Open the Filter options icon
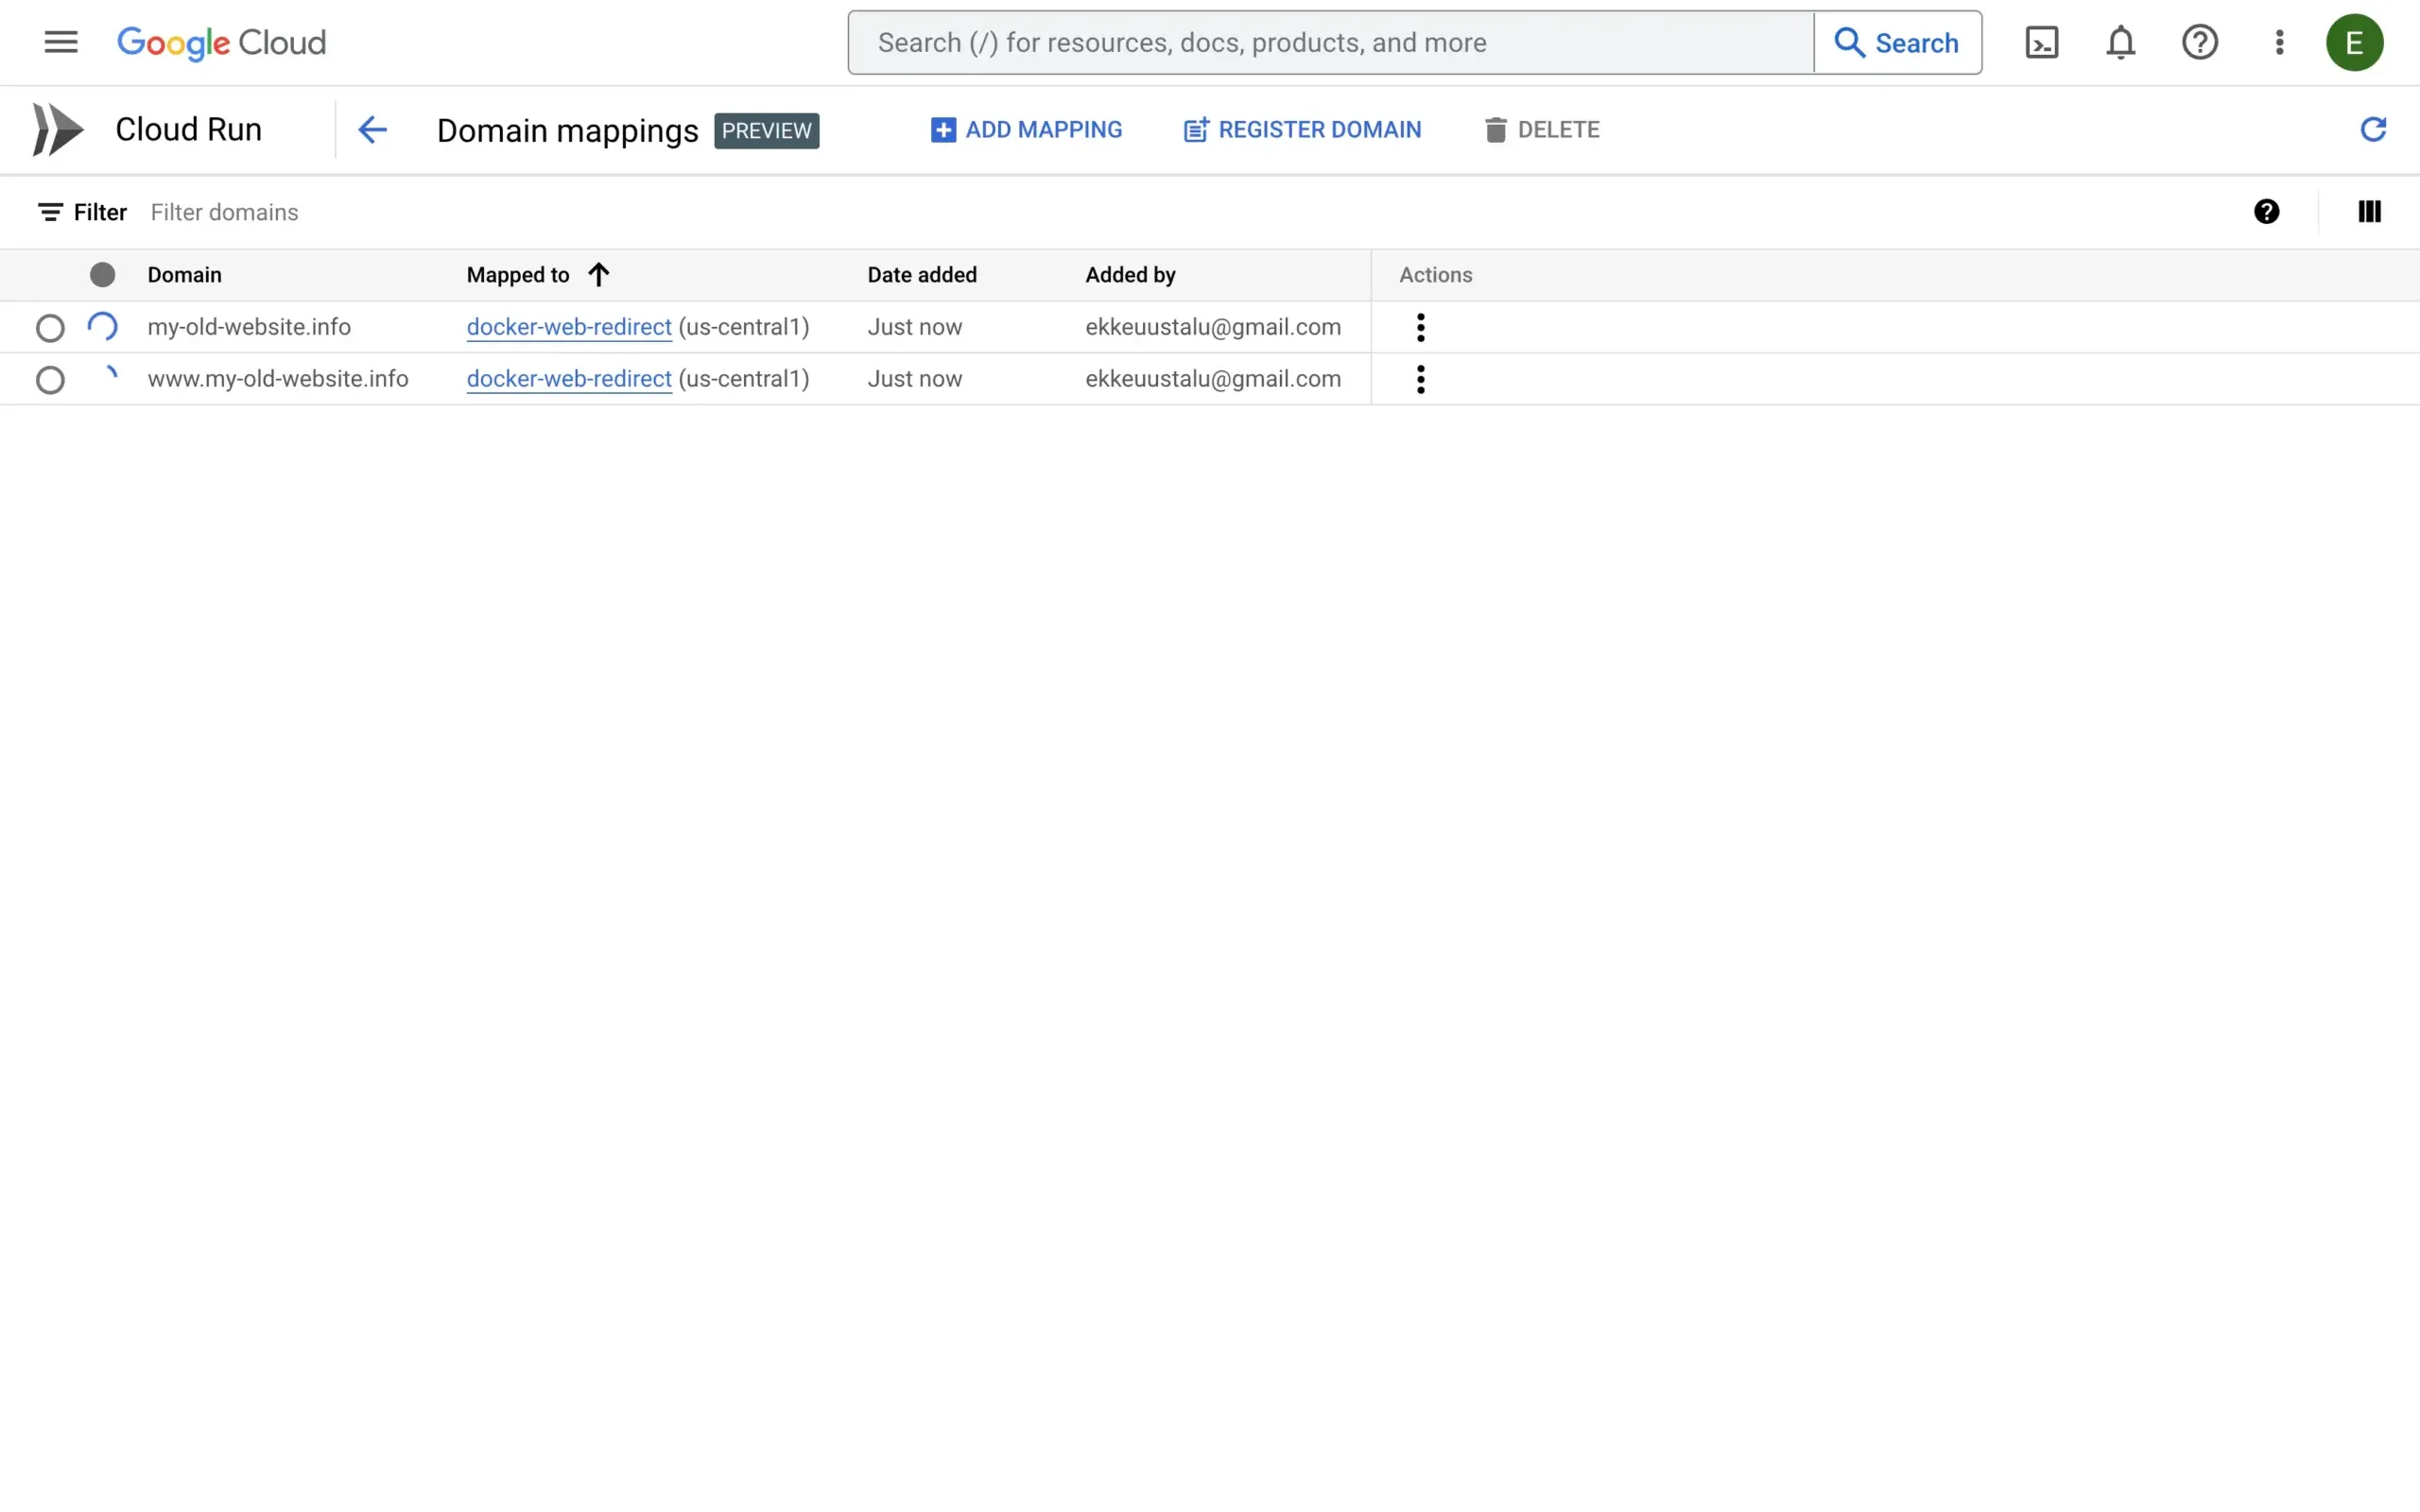 click(51, 211)
